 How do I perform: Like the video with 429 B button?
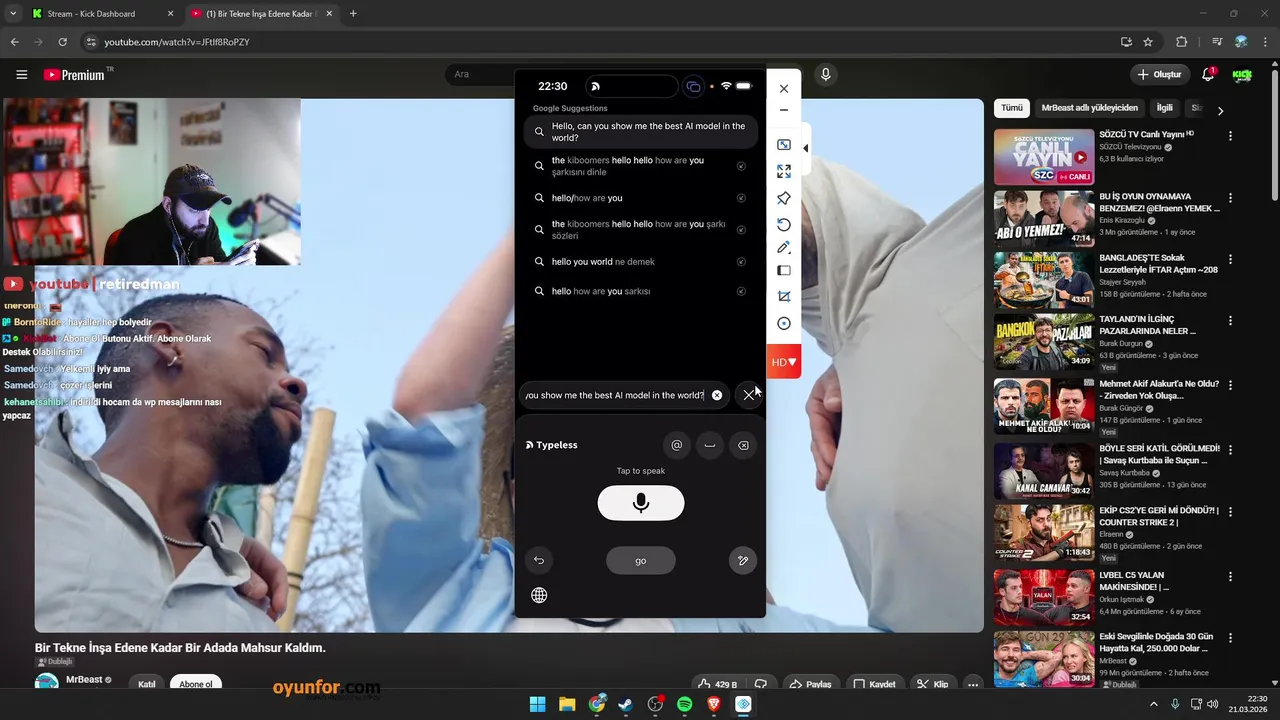[718, 684]
